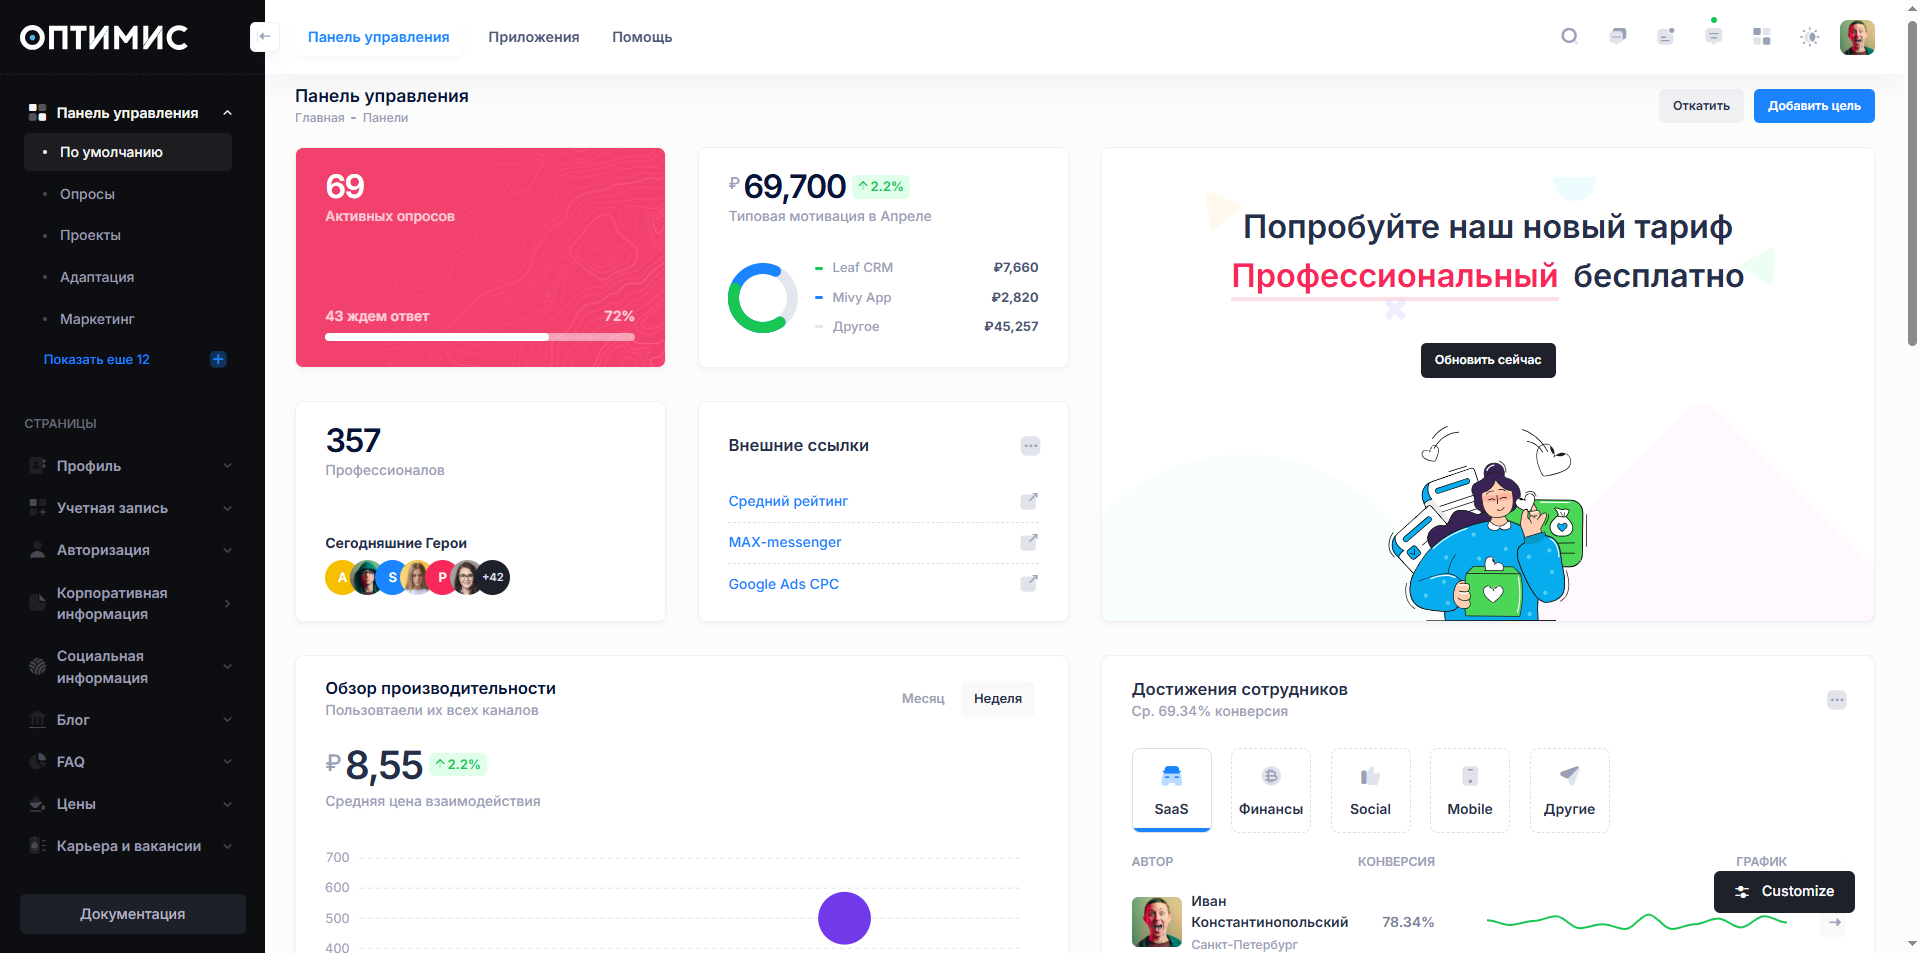Screen dimensions: 1920x953
Task: Toggle the light/dark theme sun icon
Action: (1809, 37)
